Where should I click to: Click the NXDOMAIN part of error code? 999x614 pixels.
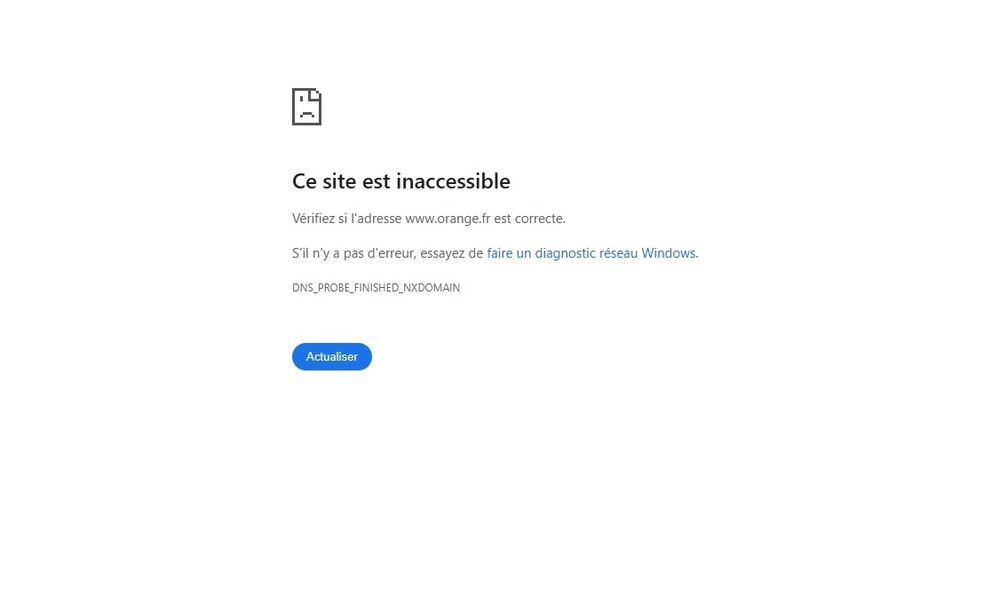[x=431, y=288]
